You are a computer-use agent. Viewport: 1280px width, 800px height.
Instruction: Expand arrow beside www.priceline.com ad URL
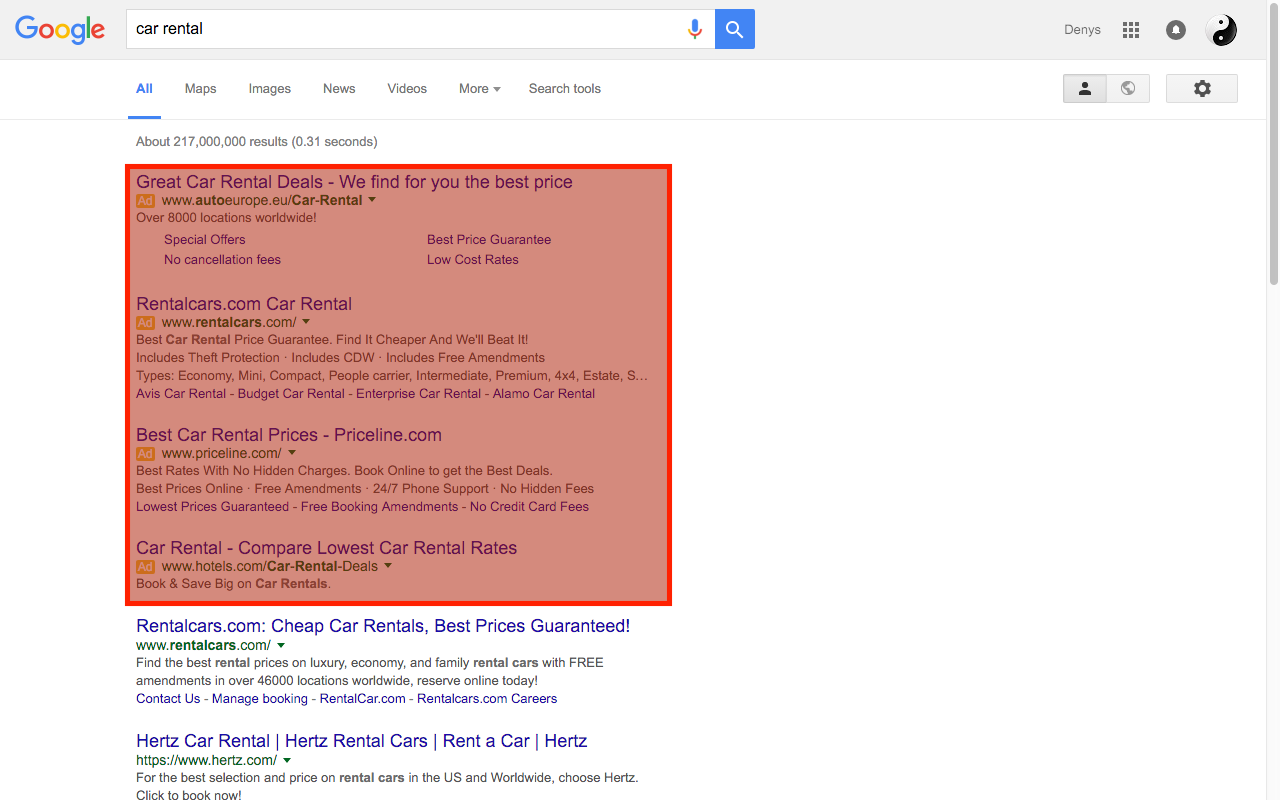coord(292,453)
